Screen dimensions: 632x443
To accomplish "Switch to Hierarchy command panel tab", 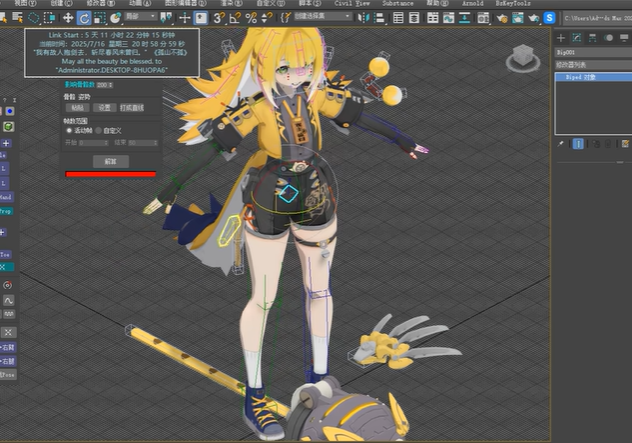I will pyautogui.click(x=592, y=38).
